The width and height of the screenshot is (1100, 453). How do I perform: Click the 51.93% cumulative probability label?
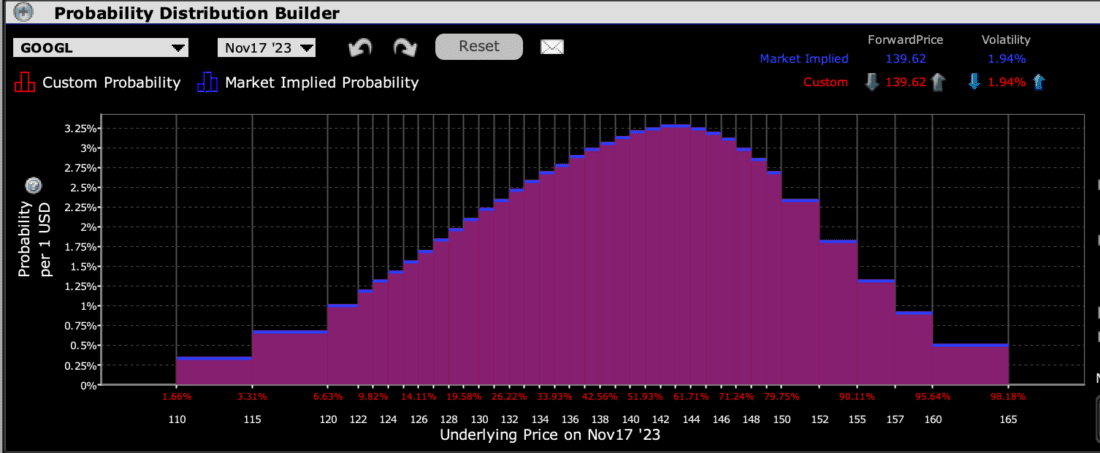(x=645, y=397)
